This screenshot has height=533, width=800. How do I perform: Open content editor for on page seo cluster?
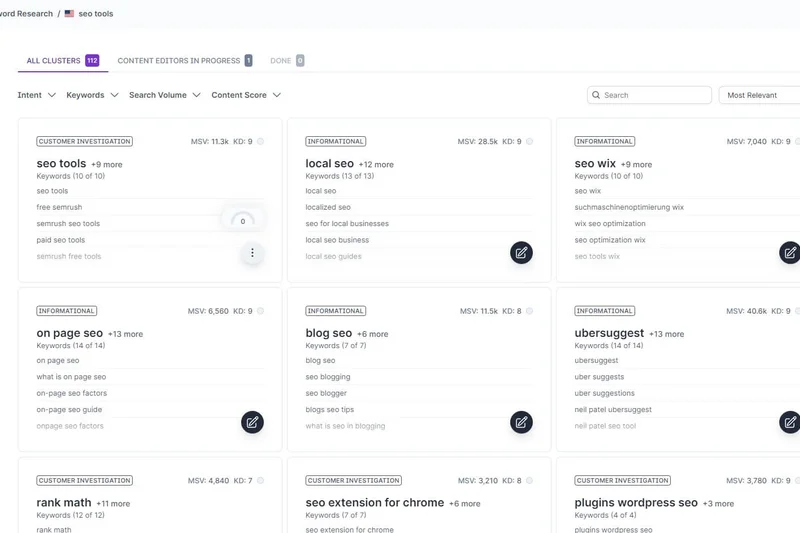tap(252, 422)
